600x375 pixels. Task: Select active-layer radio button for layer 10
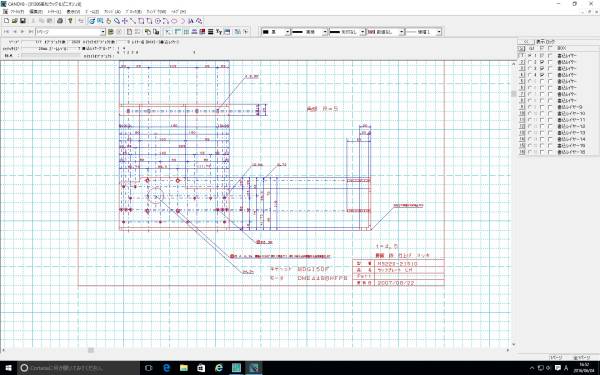click(530, 114)
